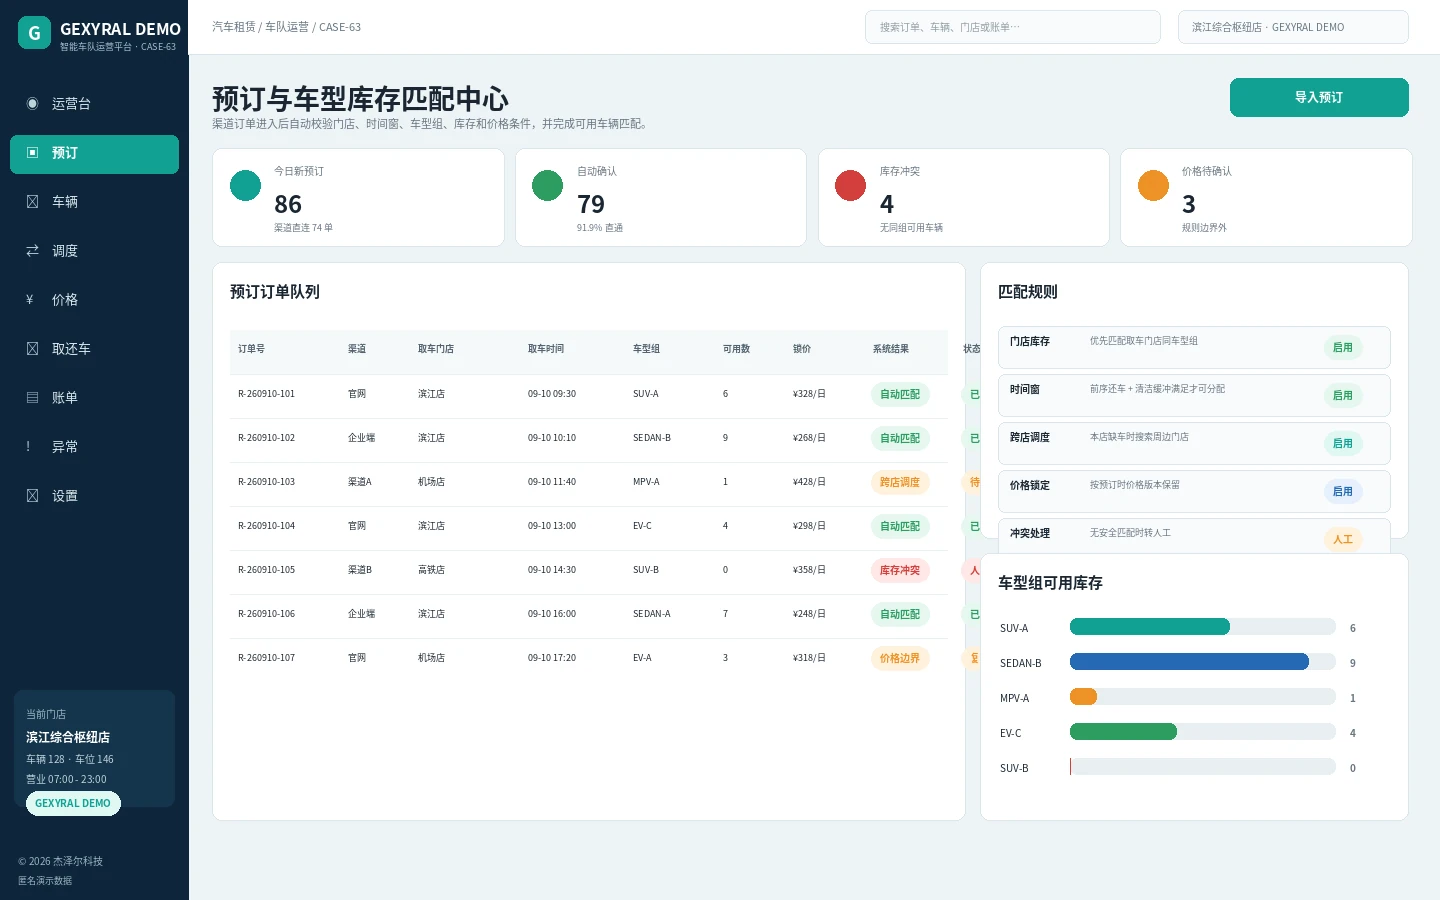Open the 价格 yen icon
The height and width of the screenshot is (900, 1440).
[x=30, y=300]
